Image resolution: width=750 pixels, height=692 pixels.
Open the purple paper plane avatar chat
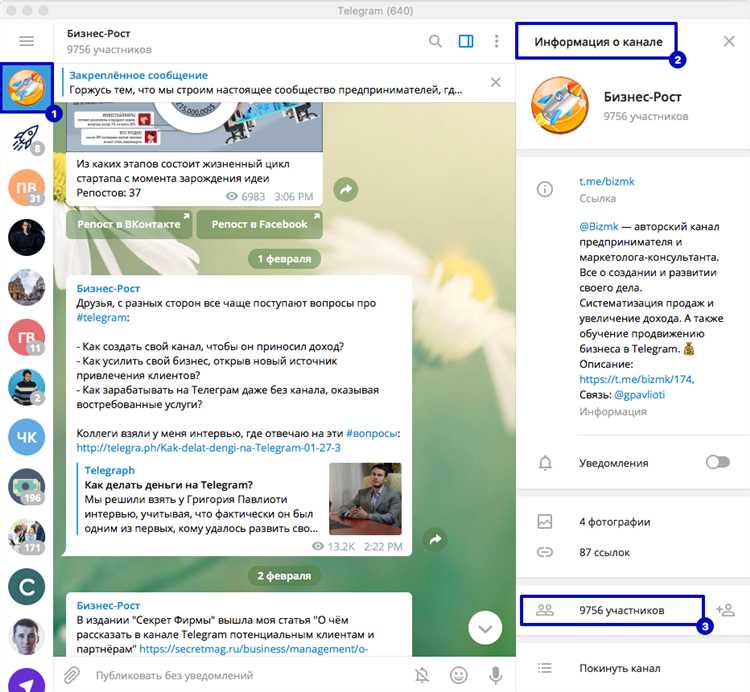tap(26, 680)
